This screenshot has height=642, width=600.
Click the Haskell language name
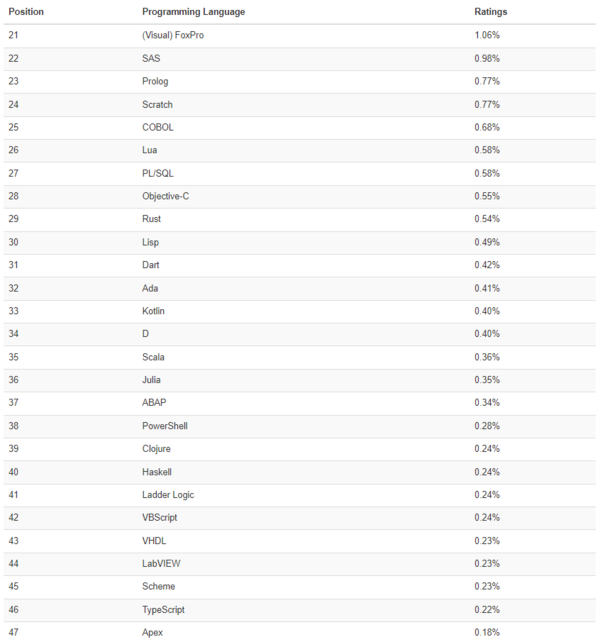coord(158,472)
